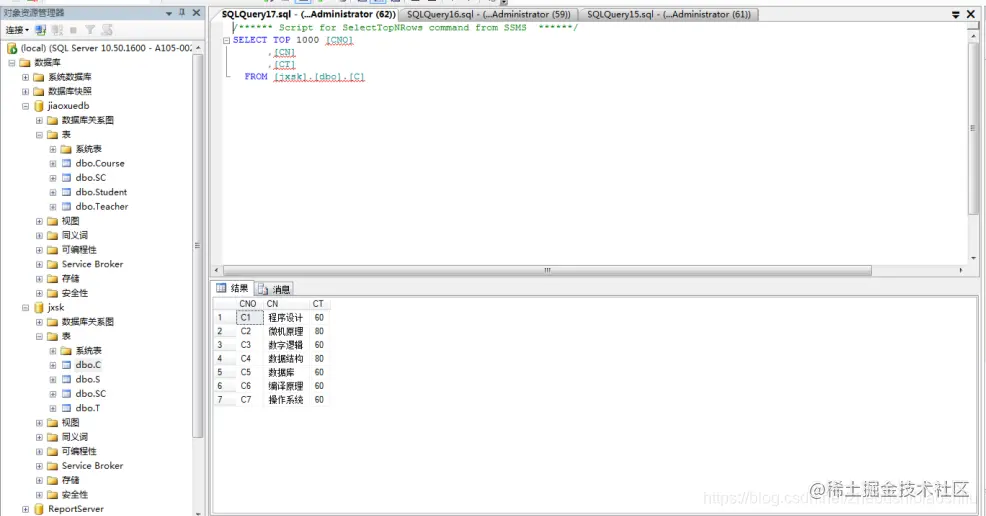Expand the dbo.Course table node
The height and width of the screenshot is (516, 986).
pos(53,163)
